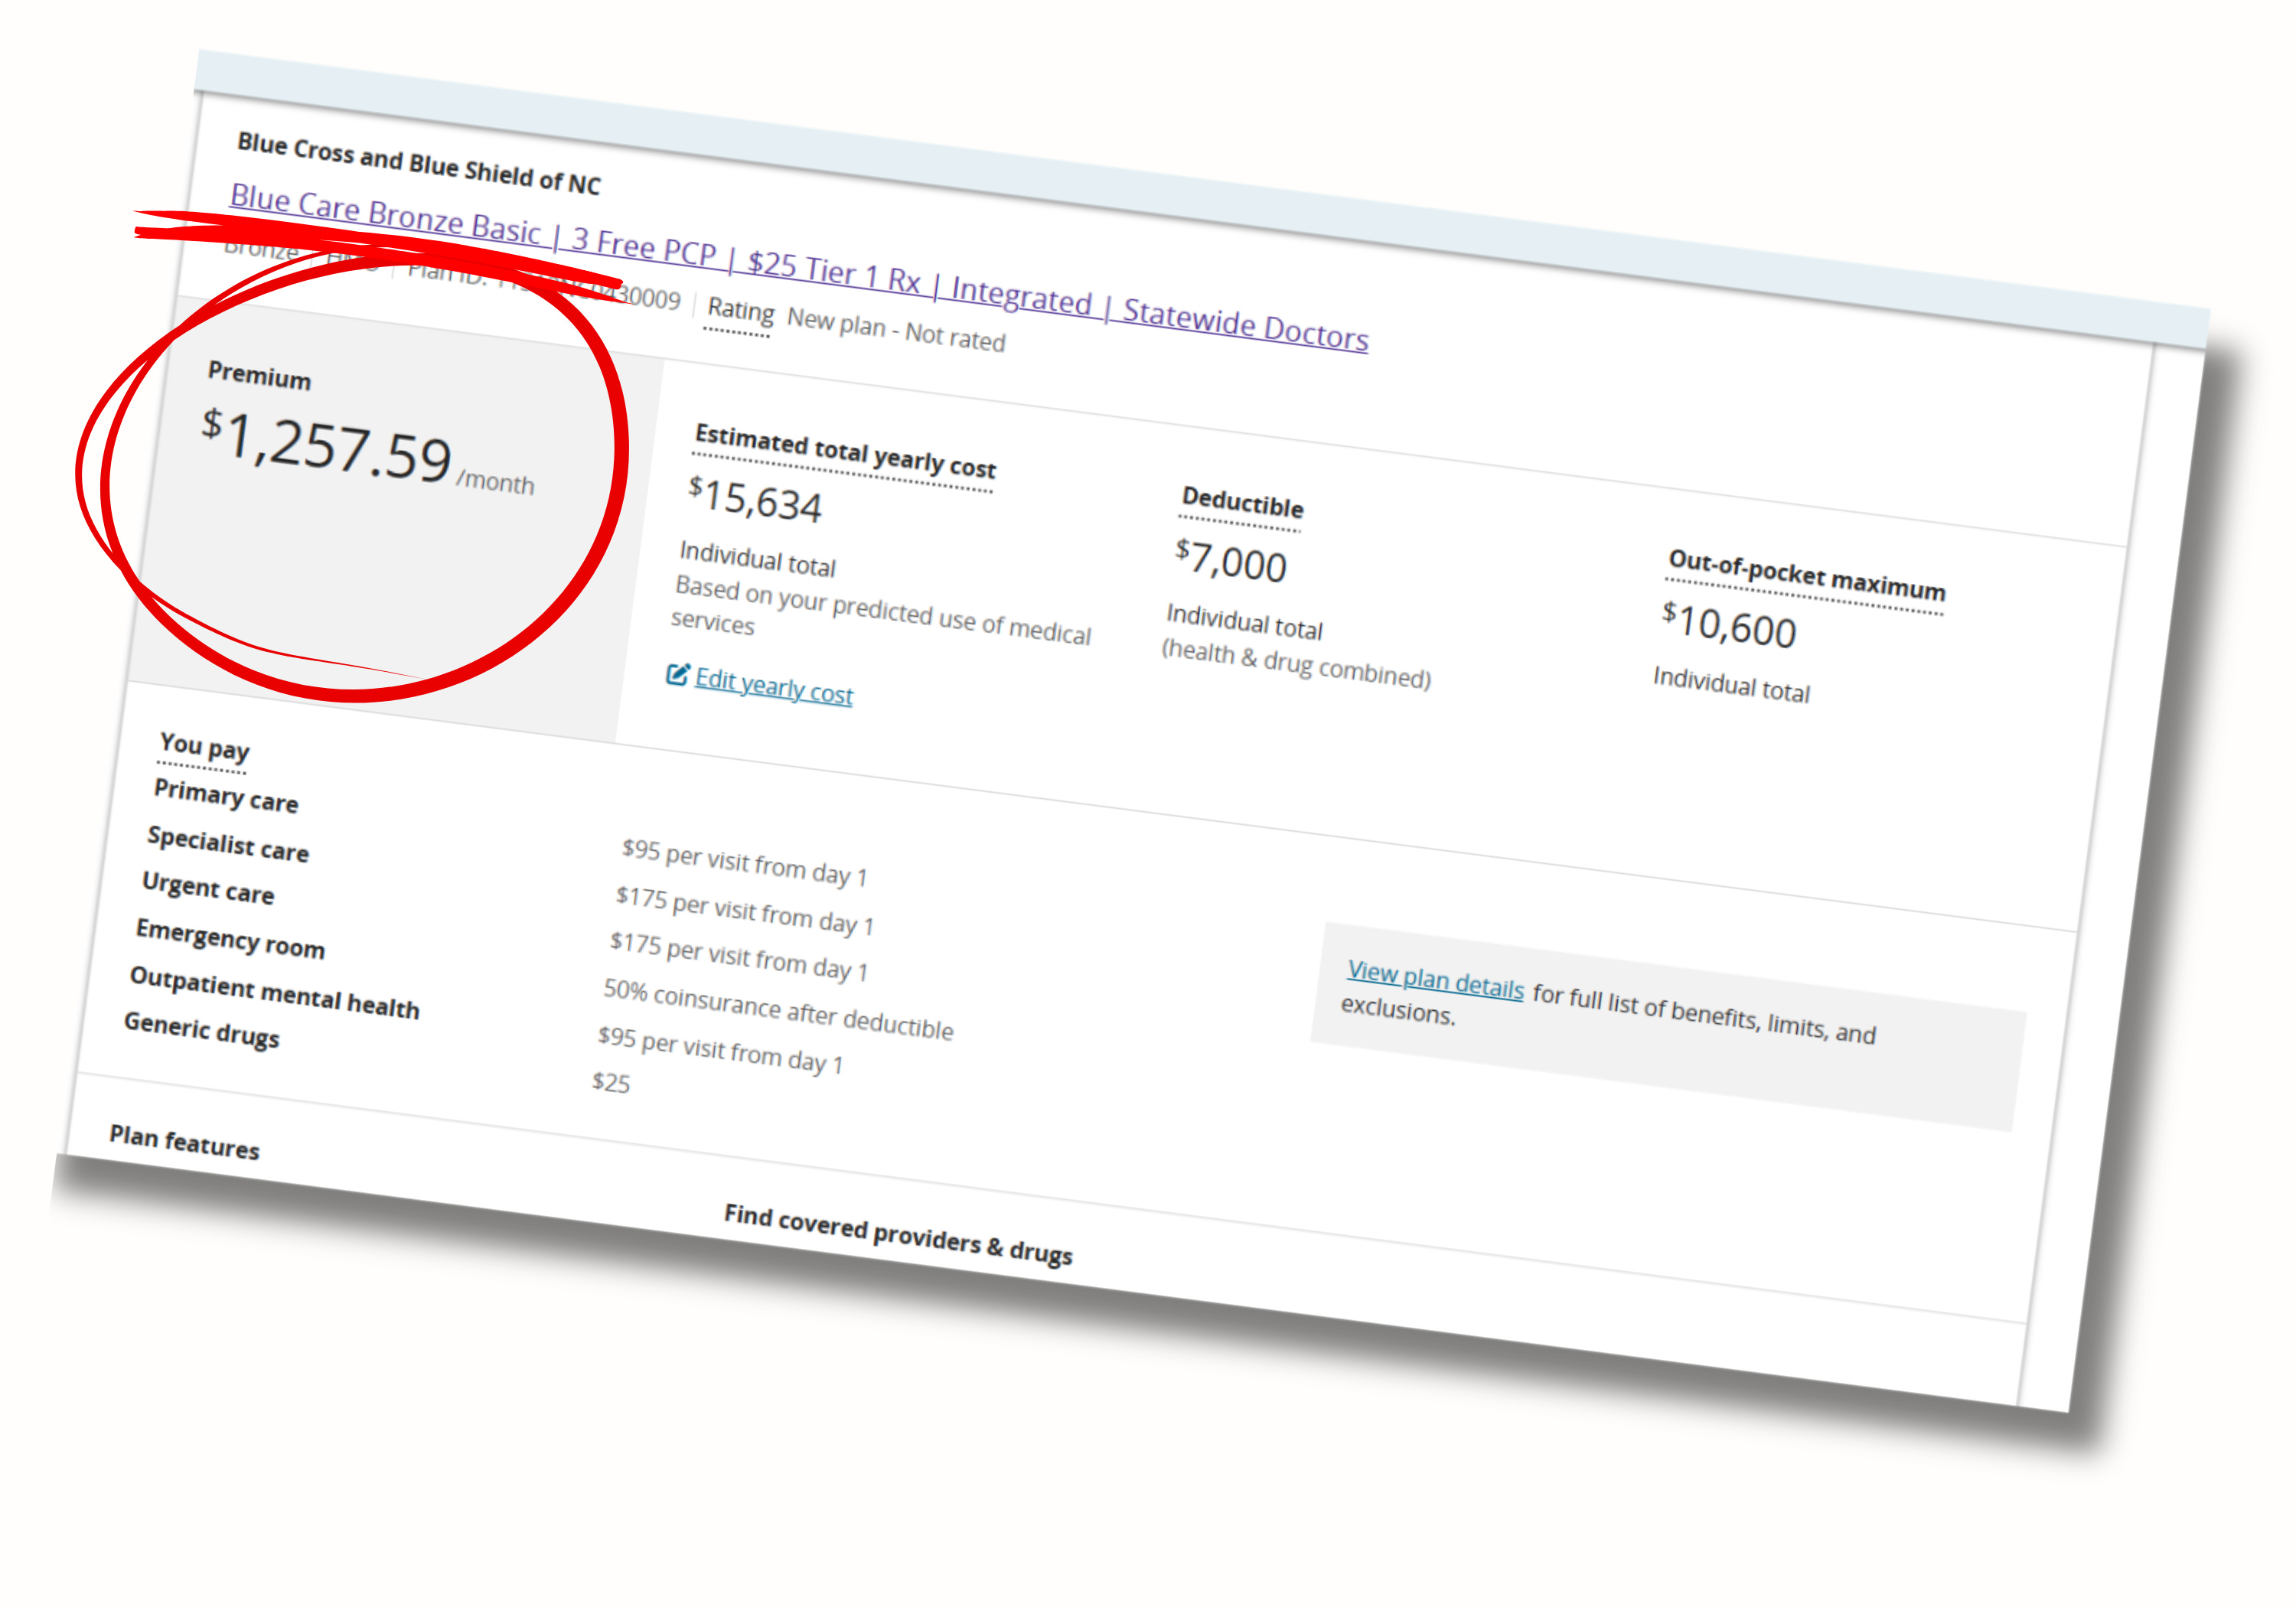Click the Estimated total yearly cost label
The width and height of the screenshot is (2296, 1607).
click(845, 452)
